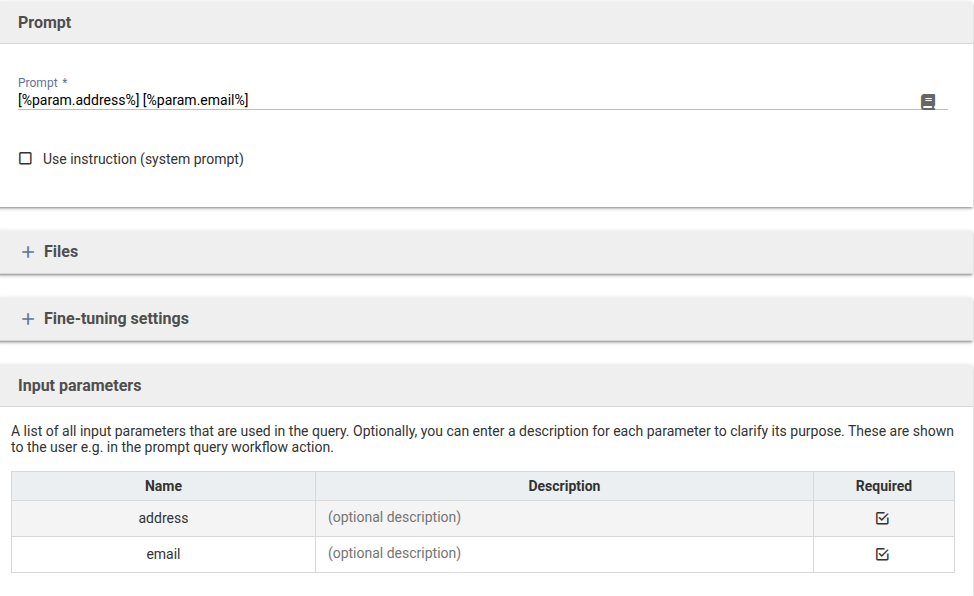The image size is (974, 596).
Task: Expand the Files section title
Action: point(61,252)
